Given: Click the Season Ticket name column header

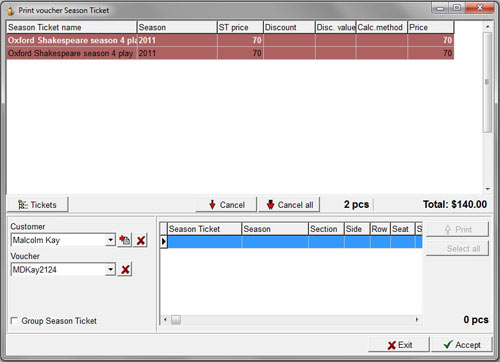Looking at the screenshot, I should coord(71,27).
